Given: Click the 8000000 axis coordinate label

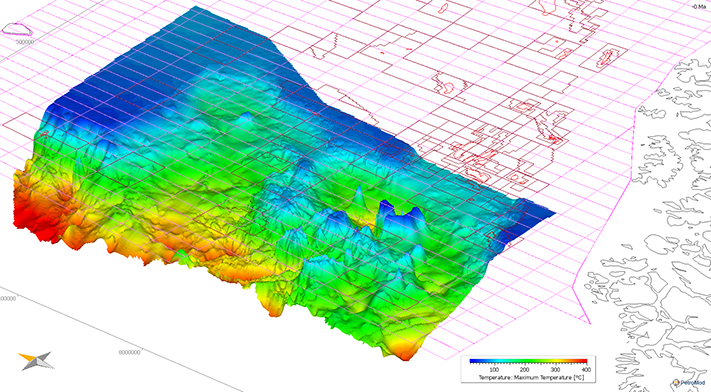Looking at the screenshot, I should (130, 352).
